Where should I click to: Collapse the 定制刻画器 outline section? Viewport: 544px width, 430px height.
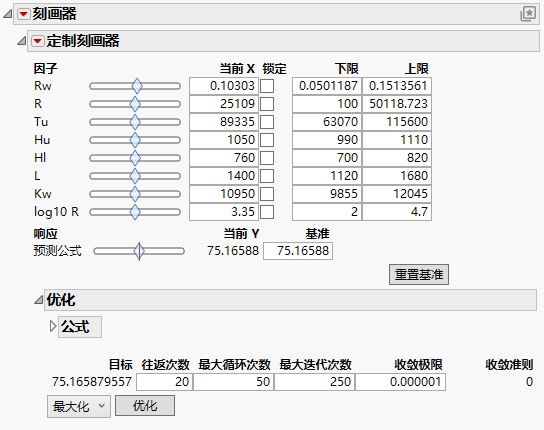(x=22, y=41)
